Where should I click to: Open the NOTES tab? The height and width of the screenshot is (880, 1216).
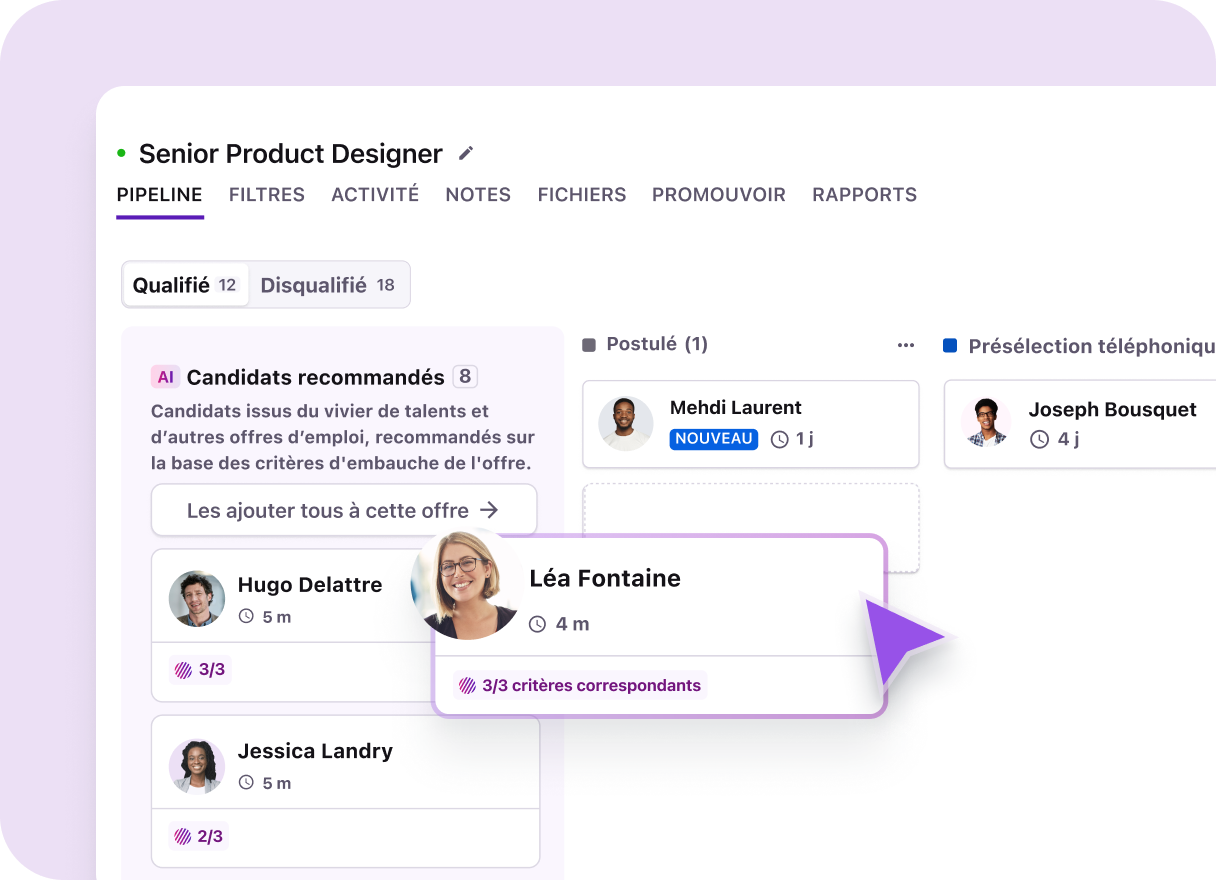478,195
